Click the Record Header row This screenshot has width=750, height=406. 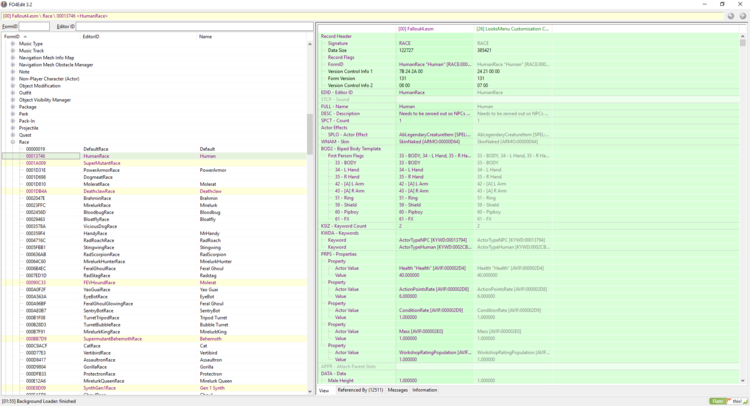529,36
